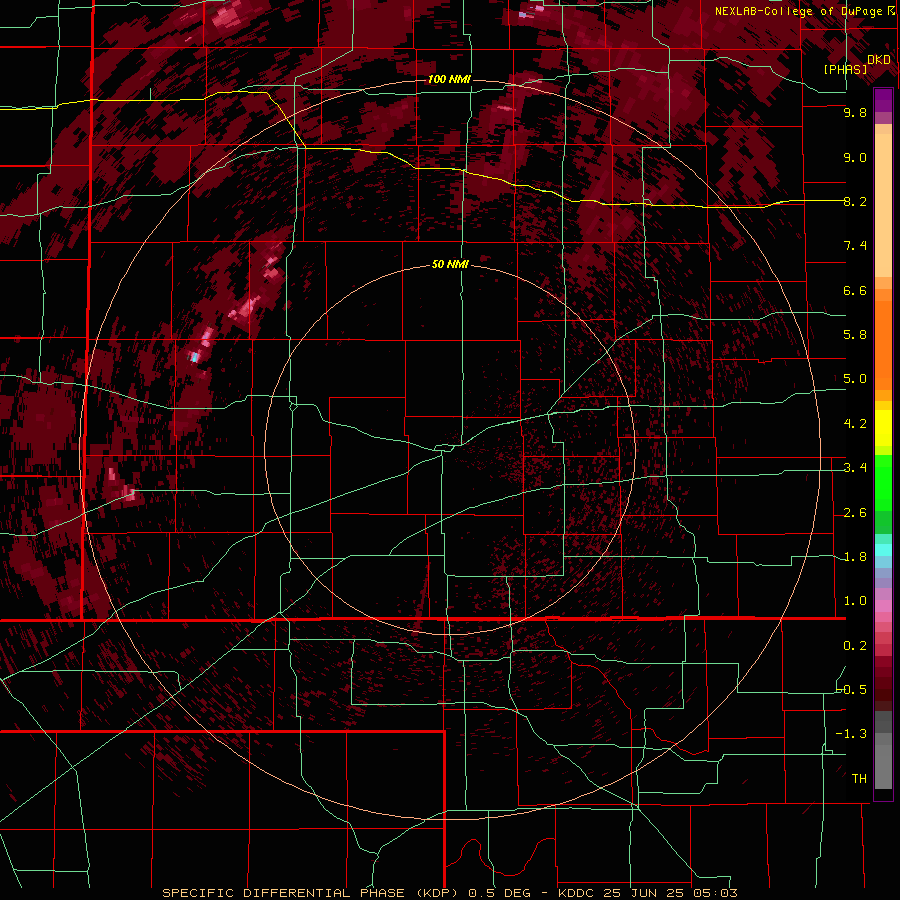The height and width of the screenshot is (900, 900).
Task: Click the 1.8 legend value
Action: point(855,557)
